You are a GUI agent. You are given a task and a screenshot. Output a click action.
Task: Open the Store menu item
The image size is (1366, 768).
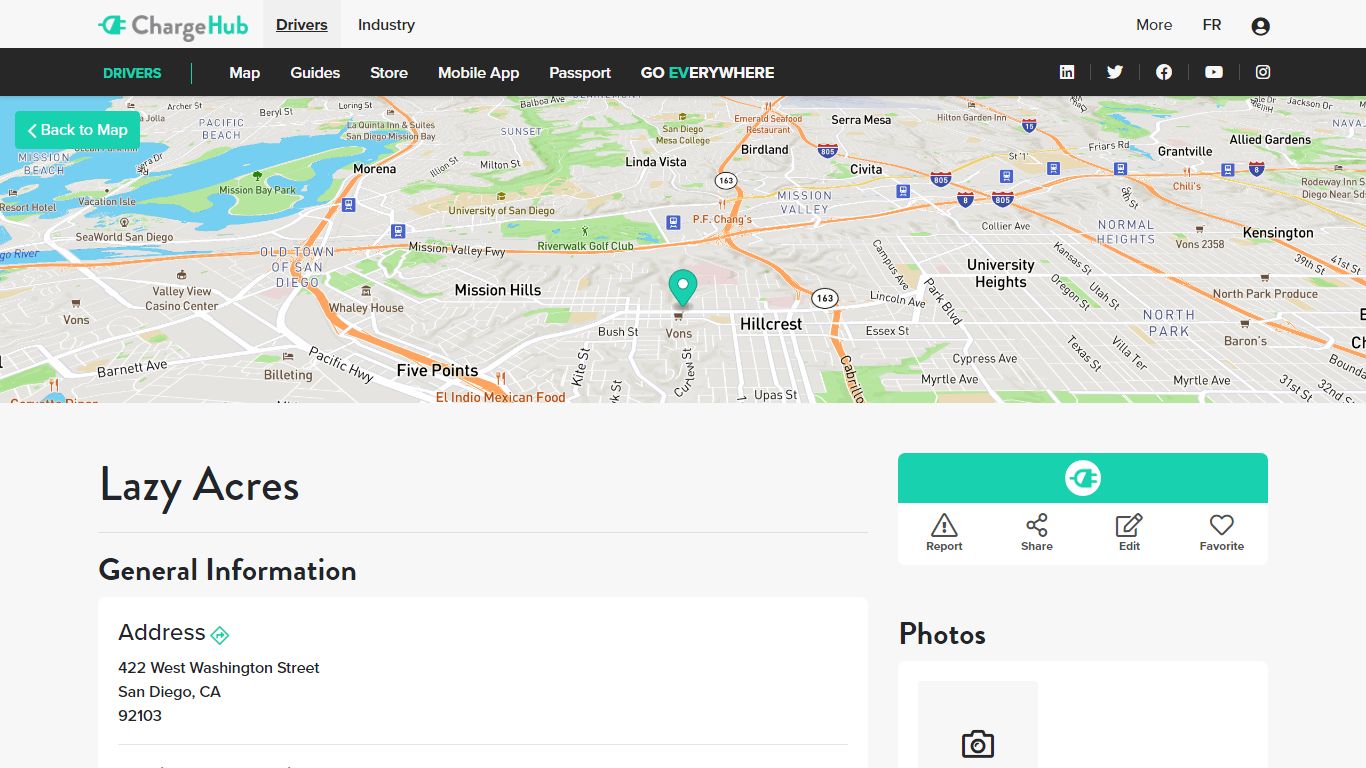pos(389,72)
